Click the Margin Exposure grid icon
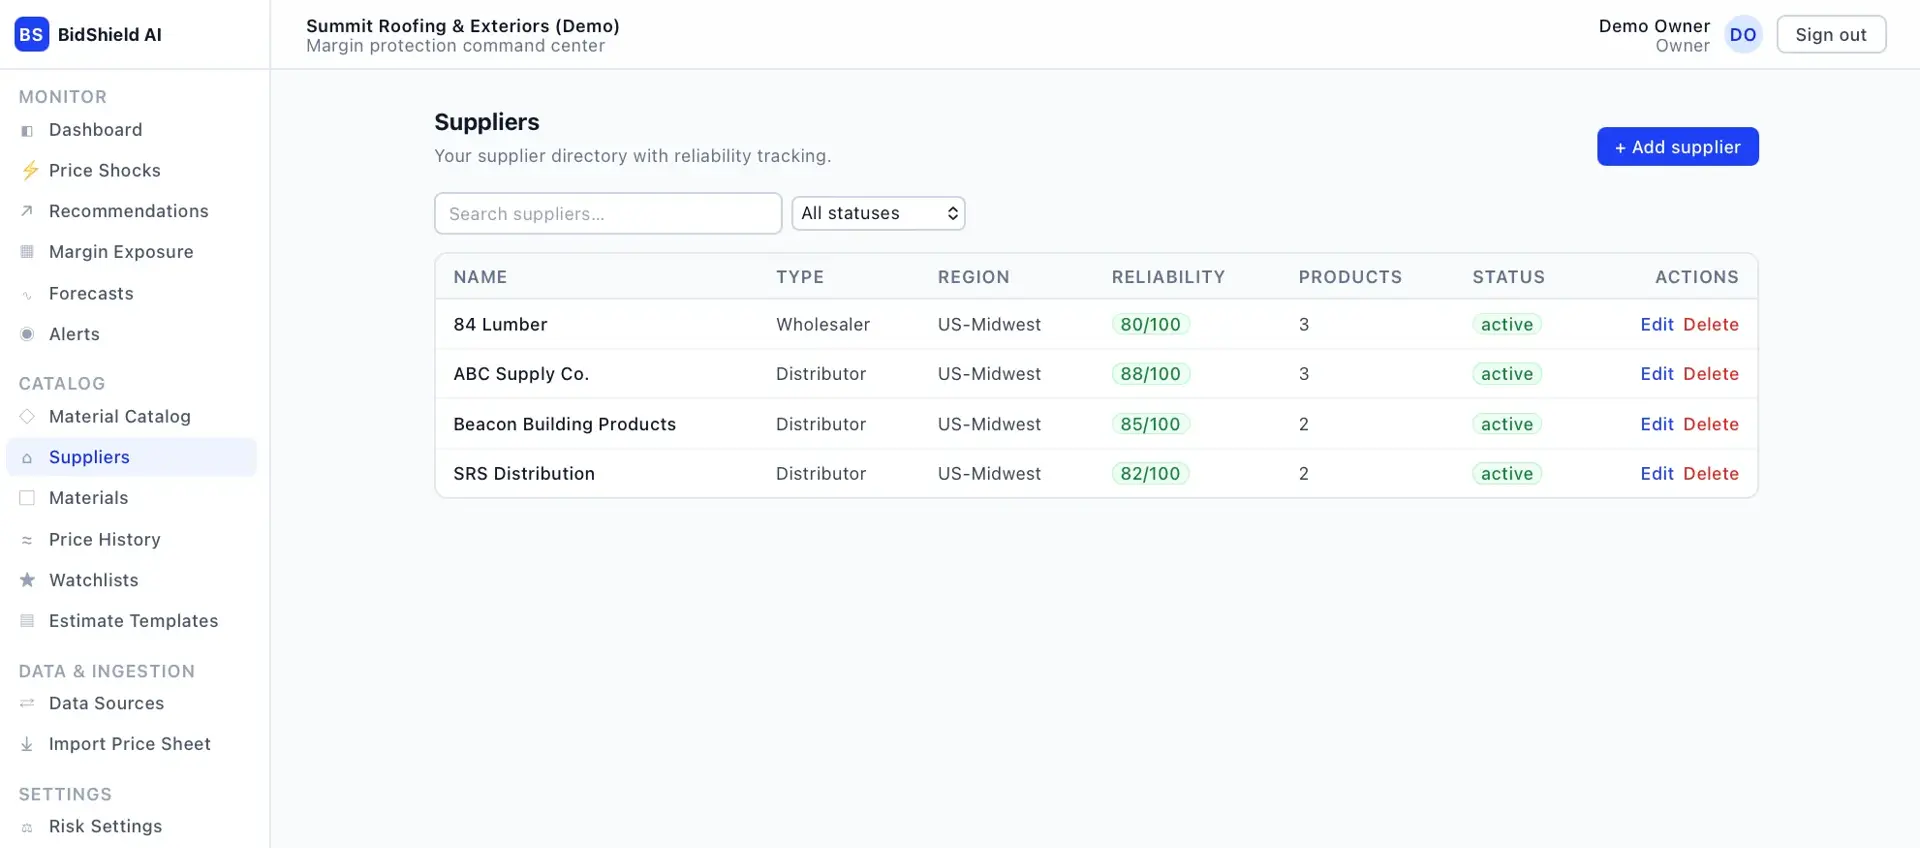This screenshot has width=1920, height=848. (x=27, y=252)
